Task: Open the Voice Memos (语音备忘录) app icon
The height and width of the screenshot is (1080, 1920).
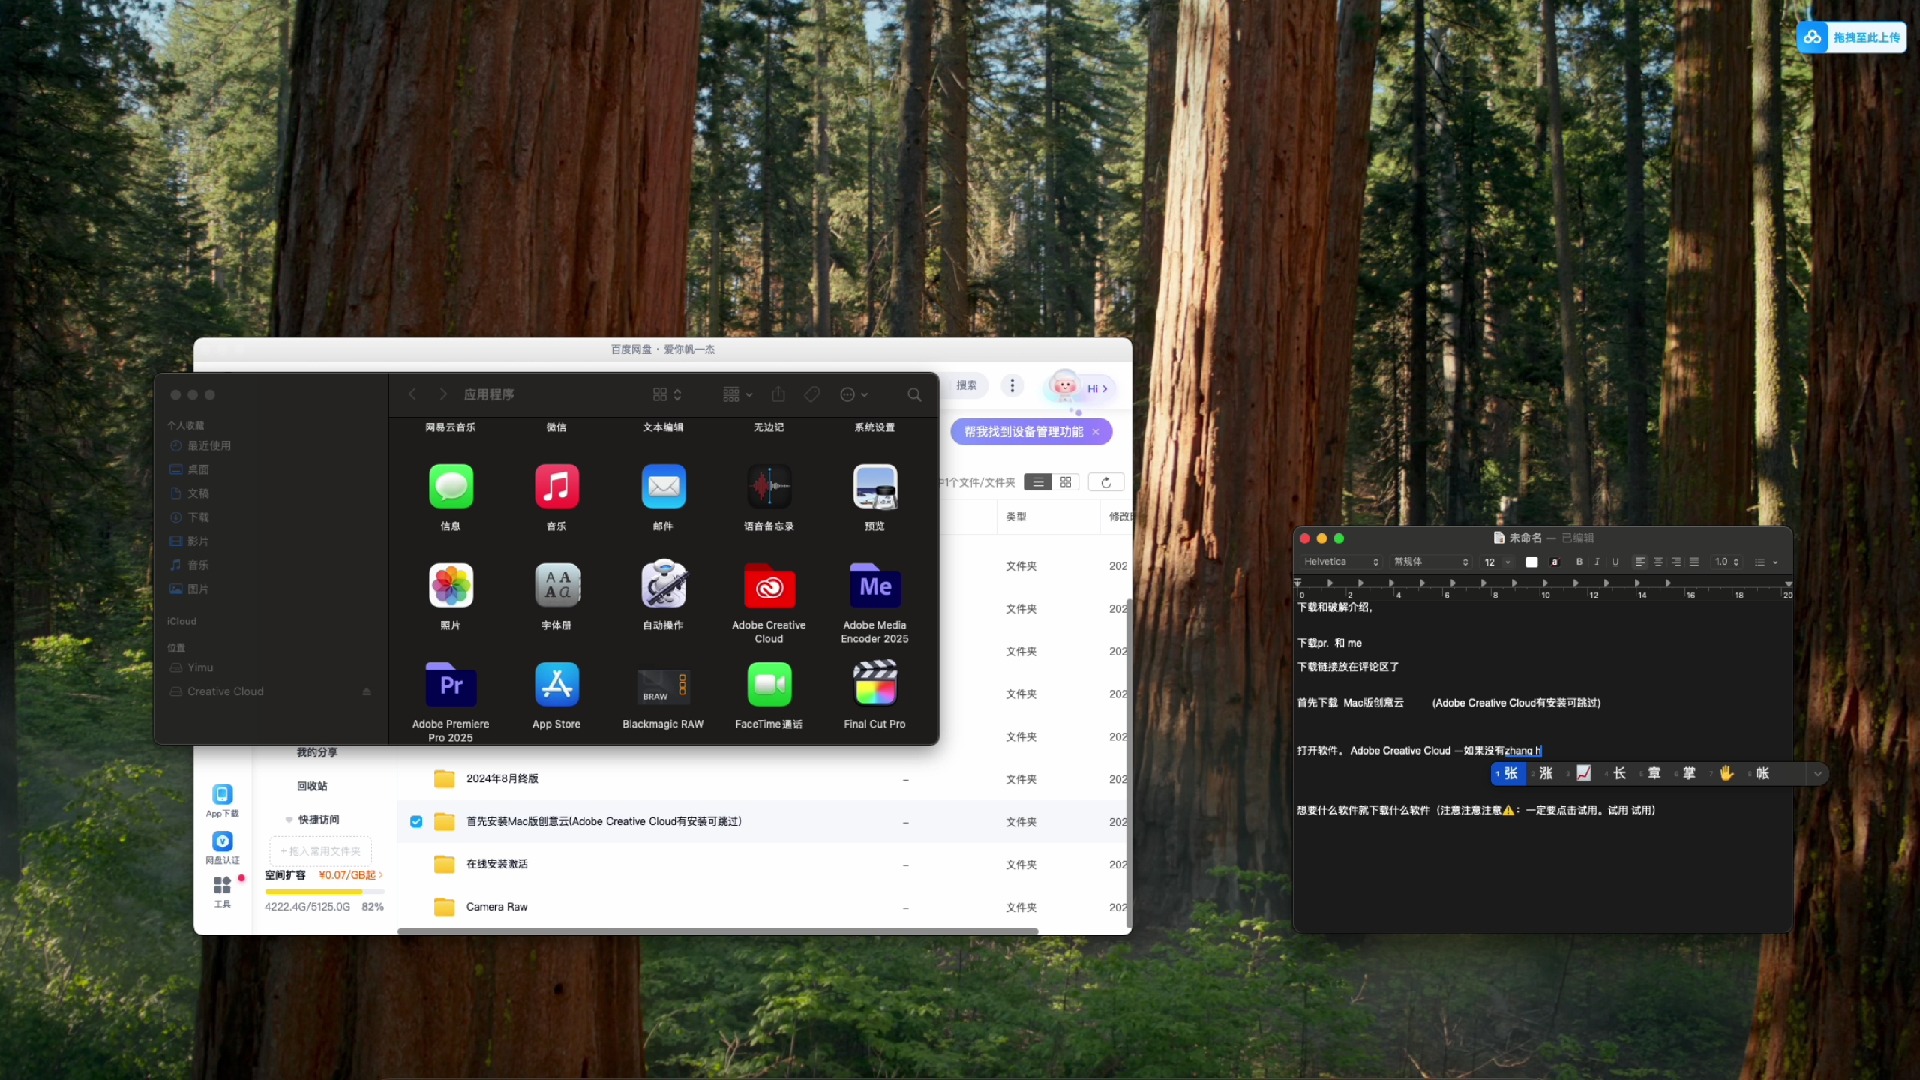Action: (769, 487)
